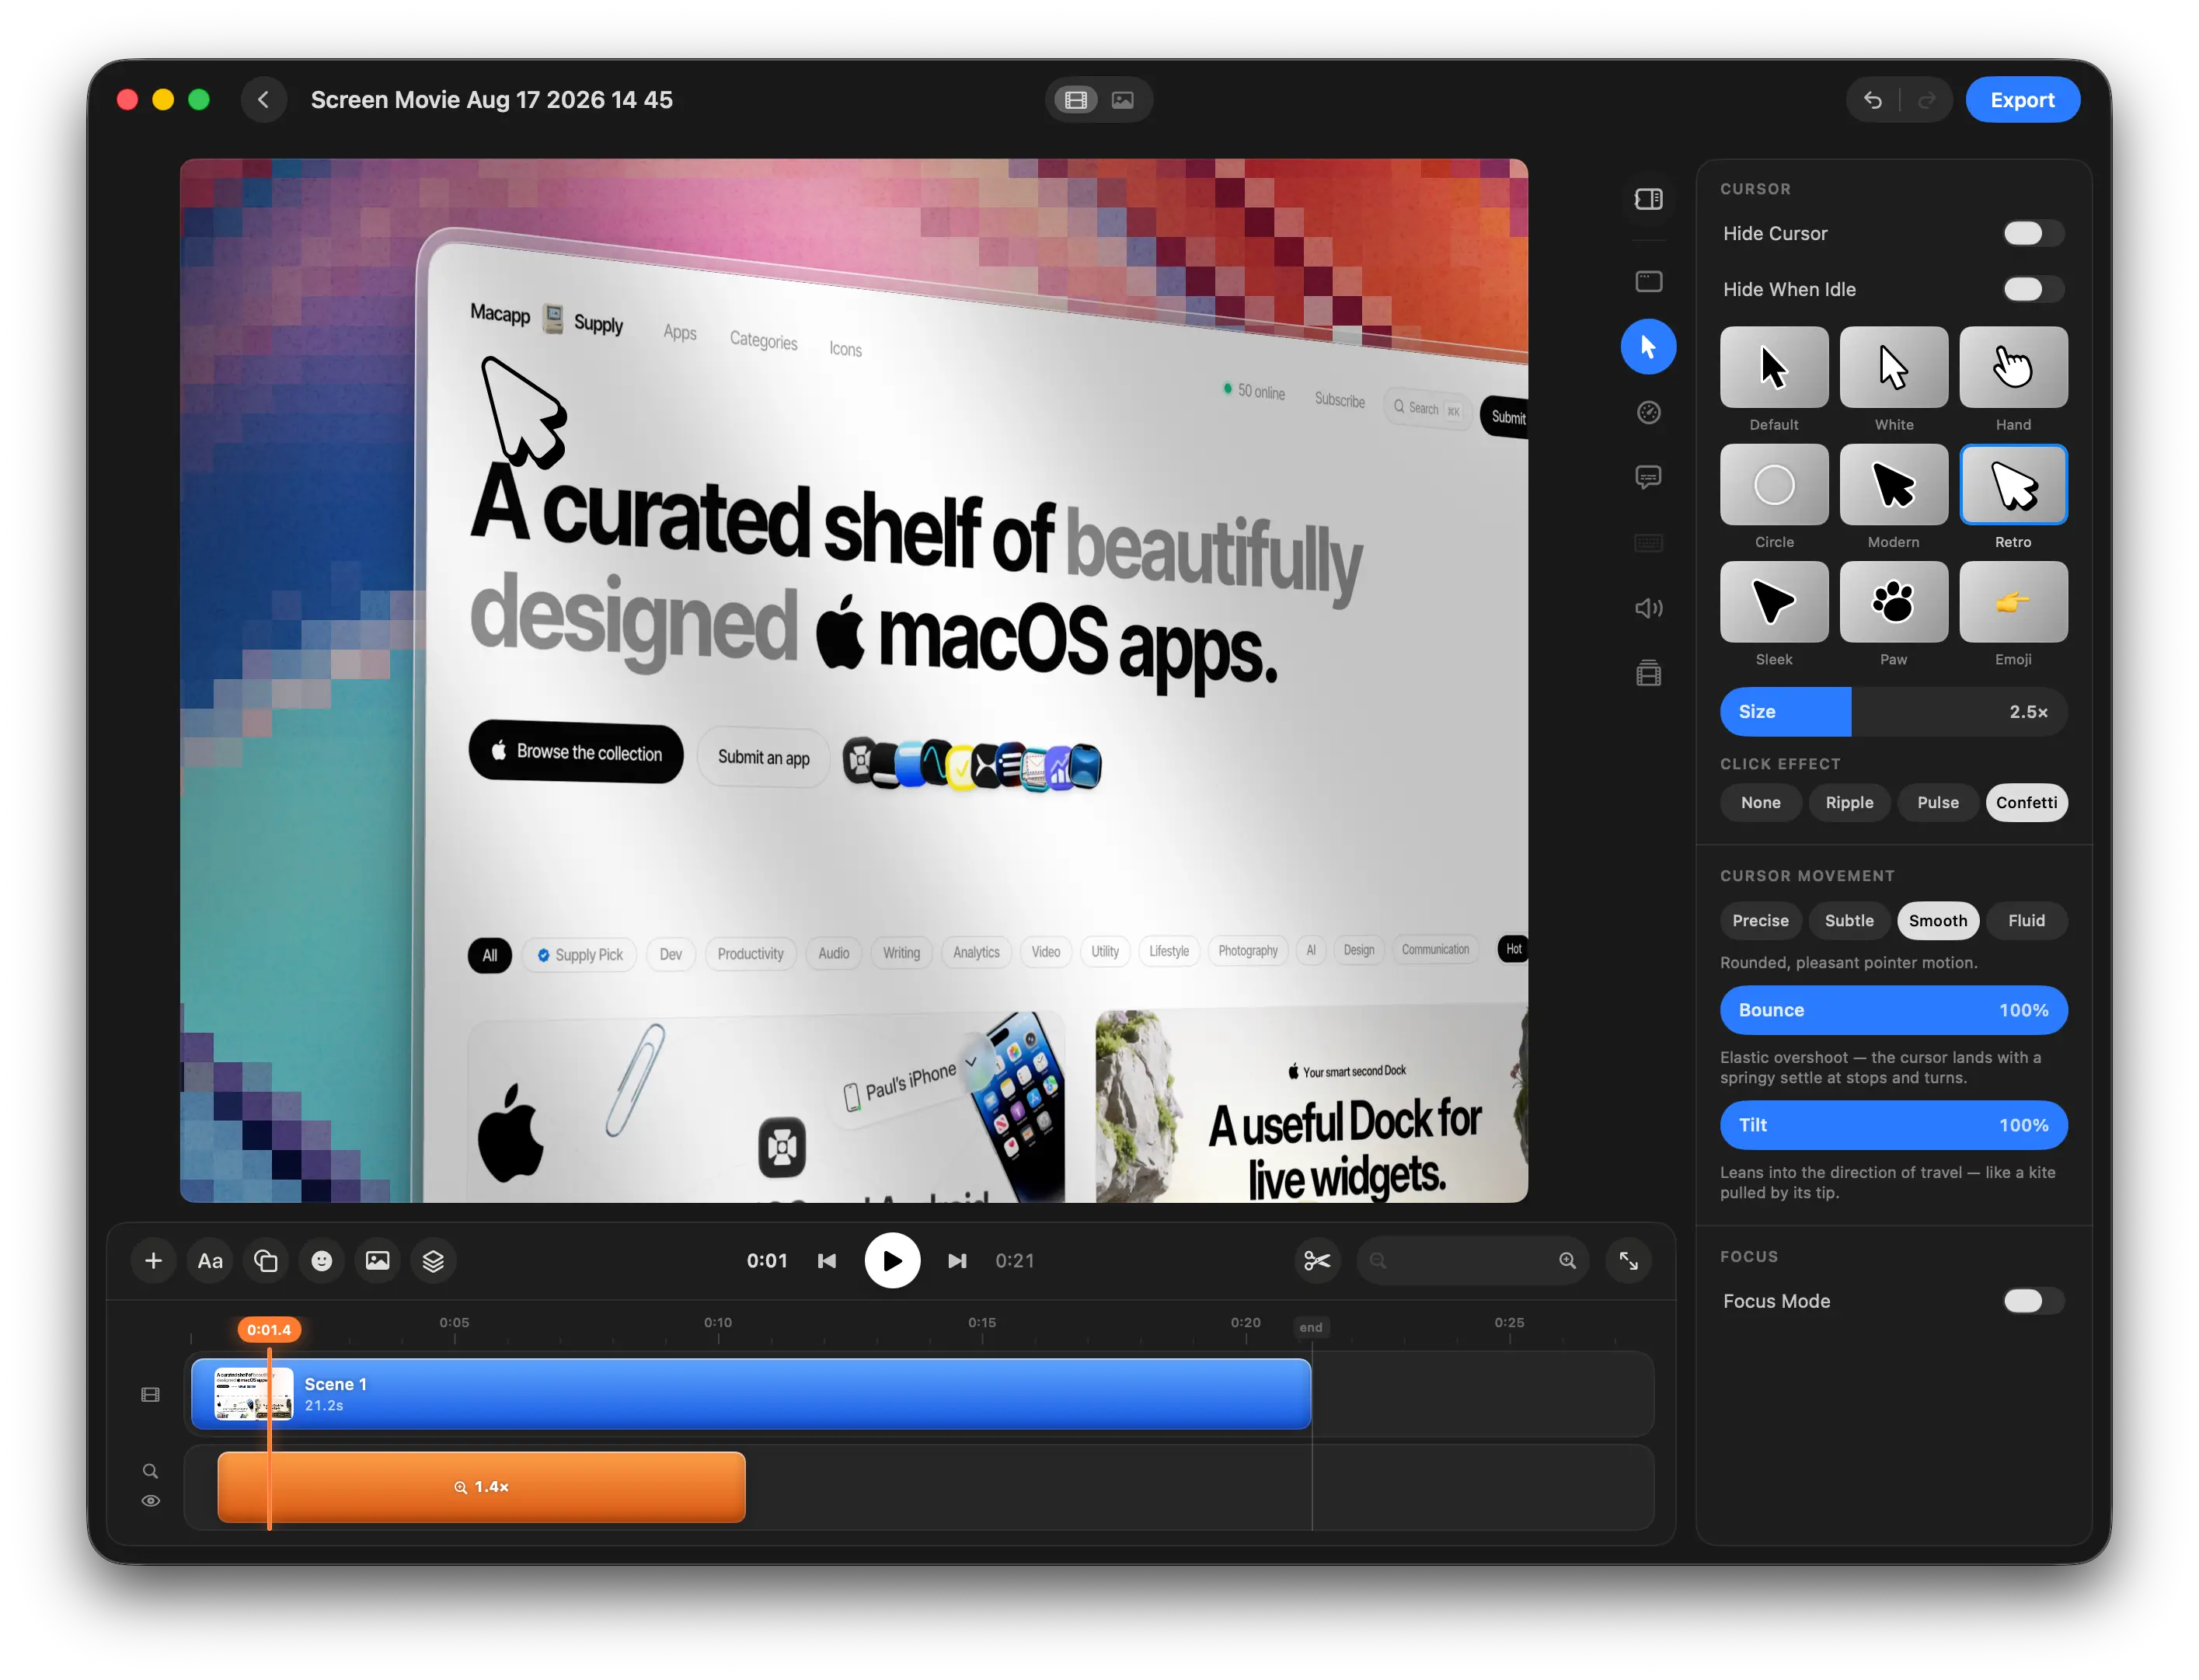Adjust the cursor Size slider
2199x1680 pixels.
click(x=1894, y=712)
